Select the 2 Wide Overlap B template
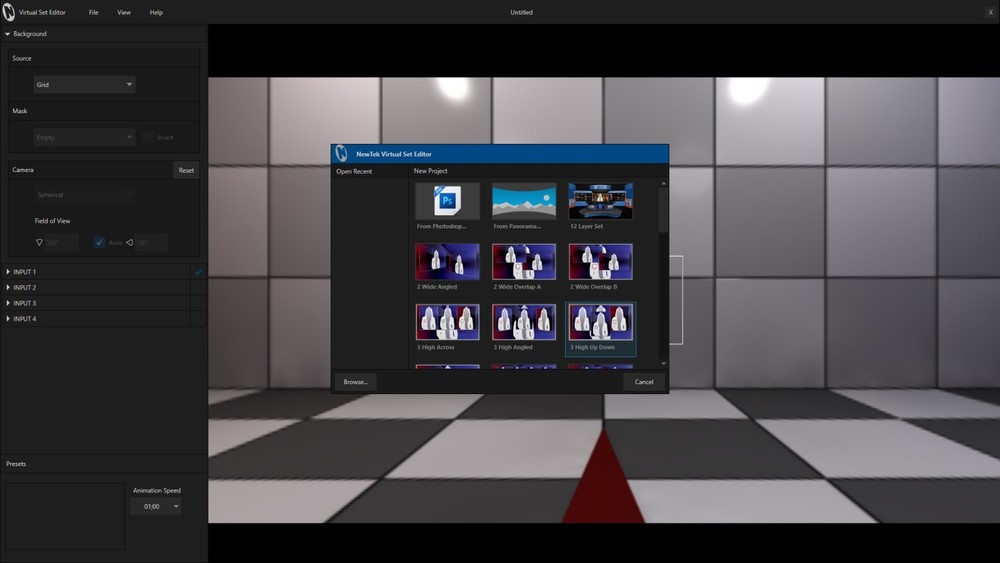Viewport: 1000px width, 563px height. tap(600, 267)
